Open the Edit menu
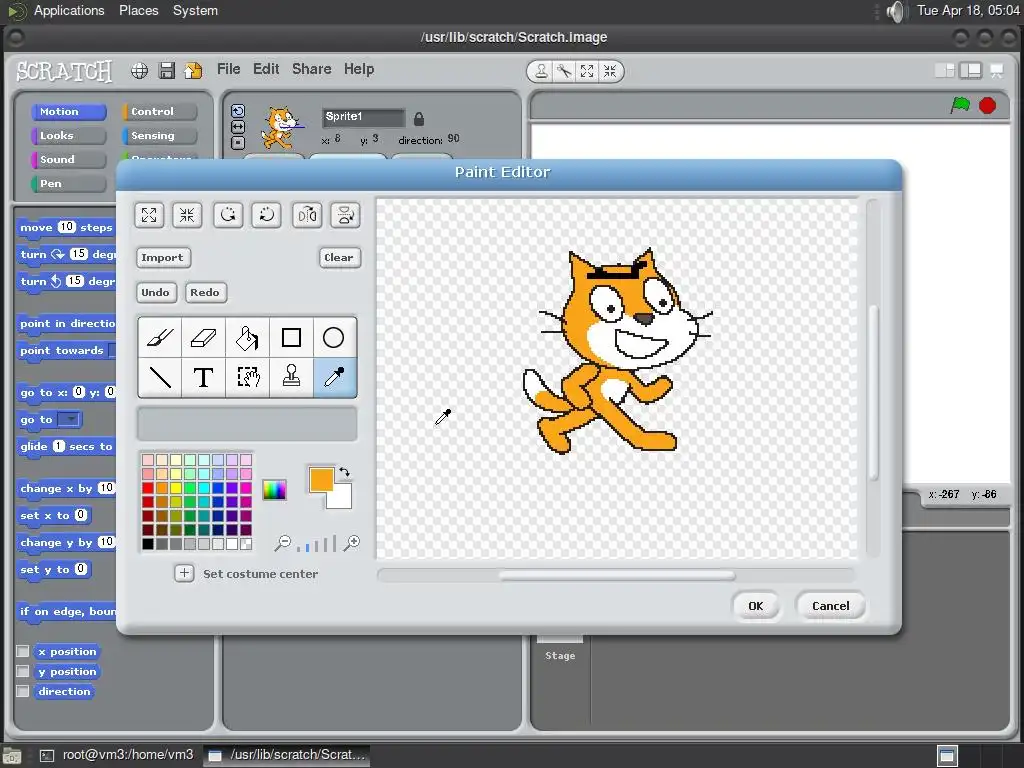This screenshot has width=1024, height=768. coord(266,69)
